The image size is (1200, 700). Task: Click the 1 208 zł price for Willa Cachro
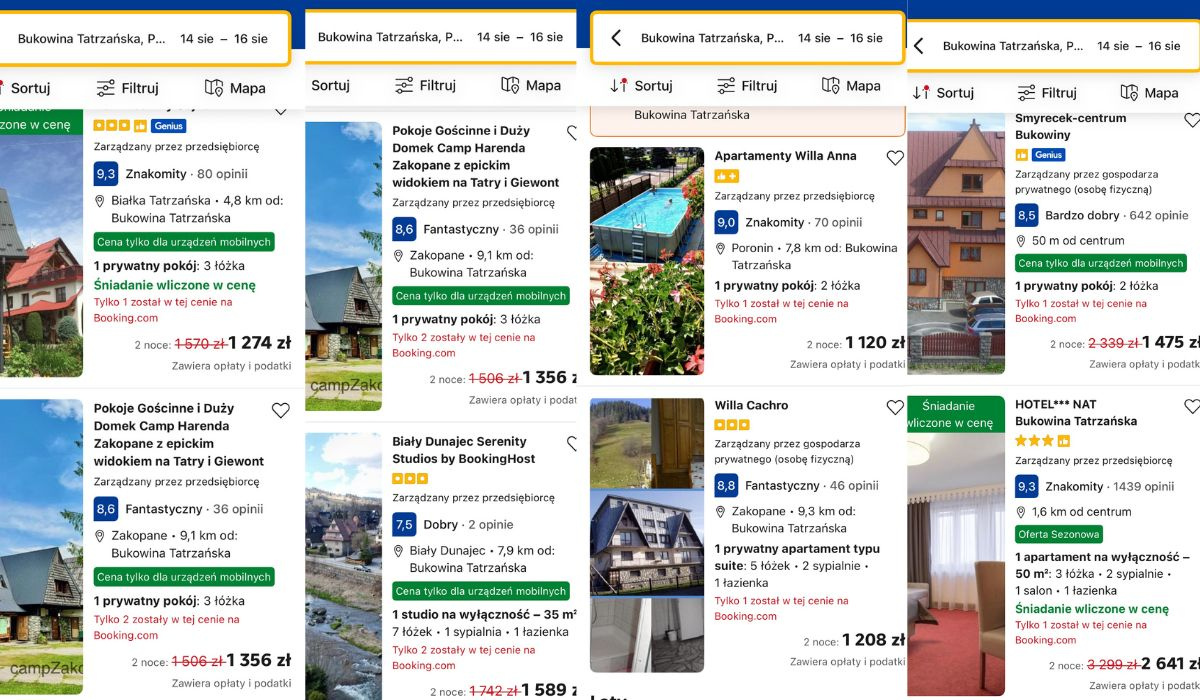873,640
